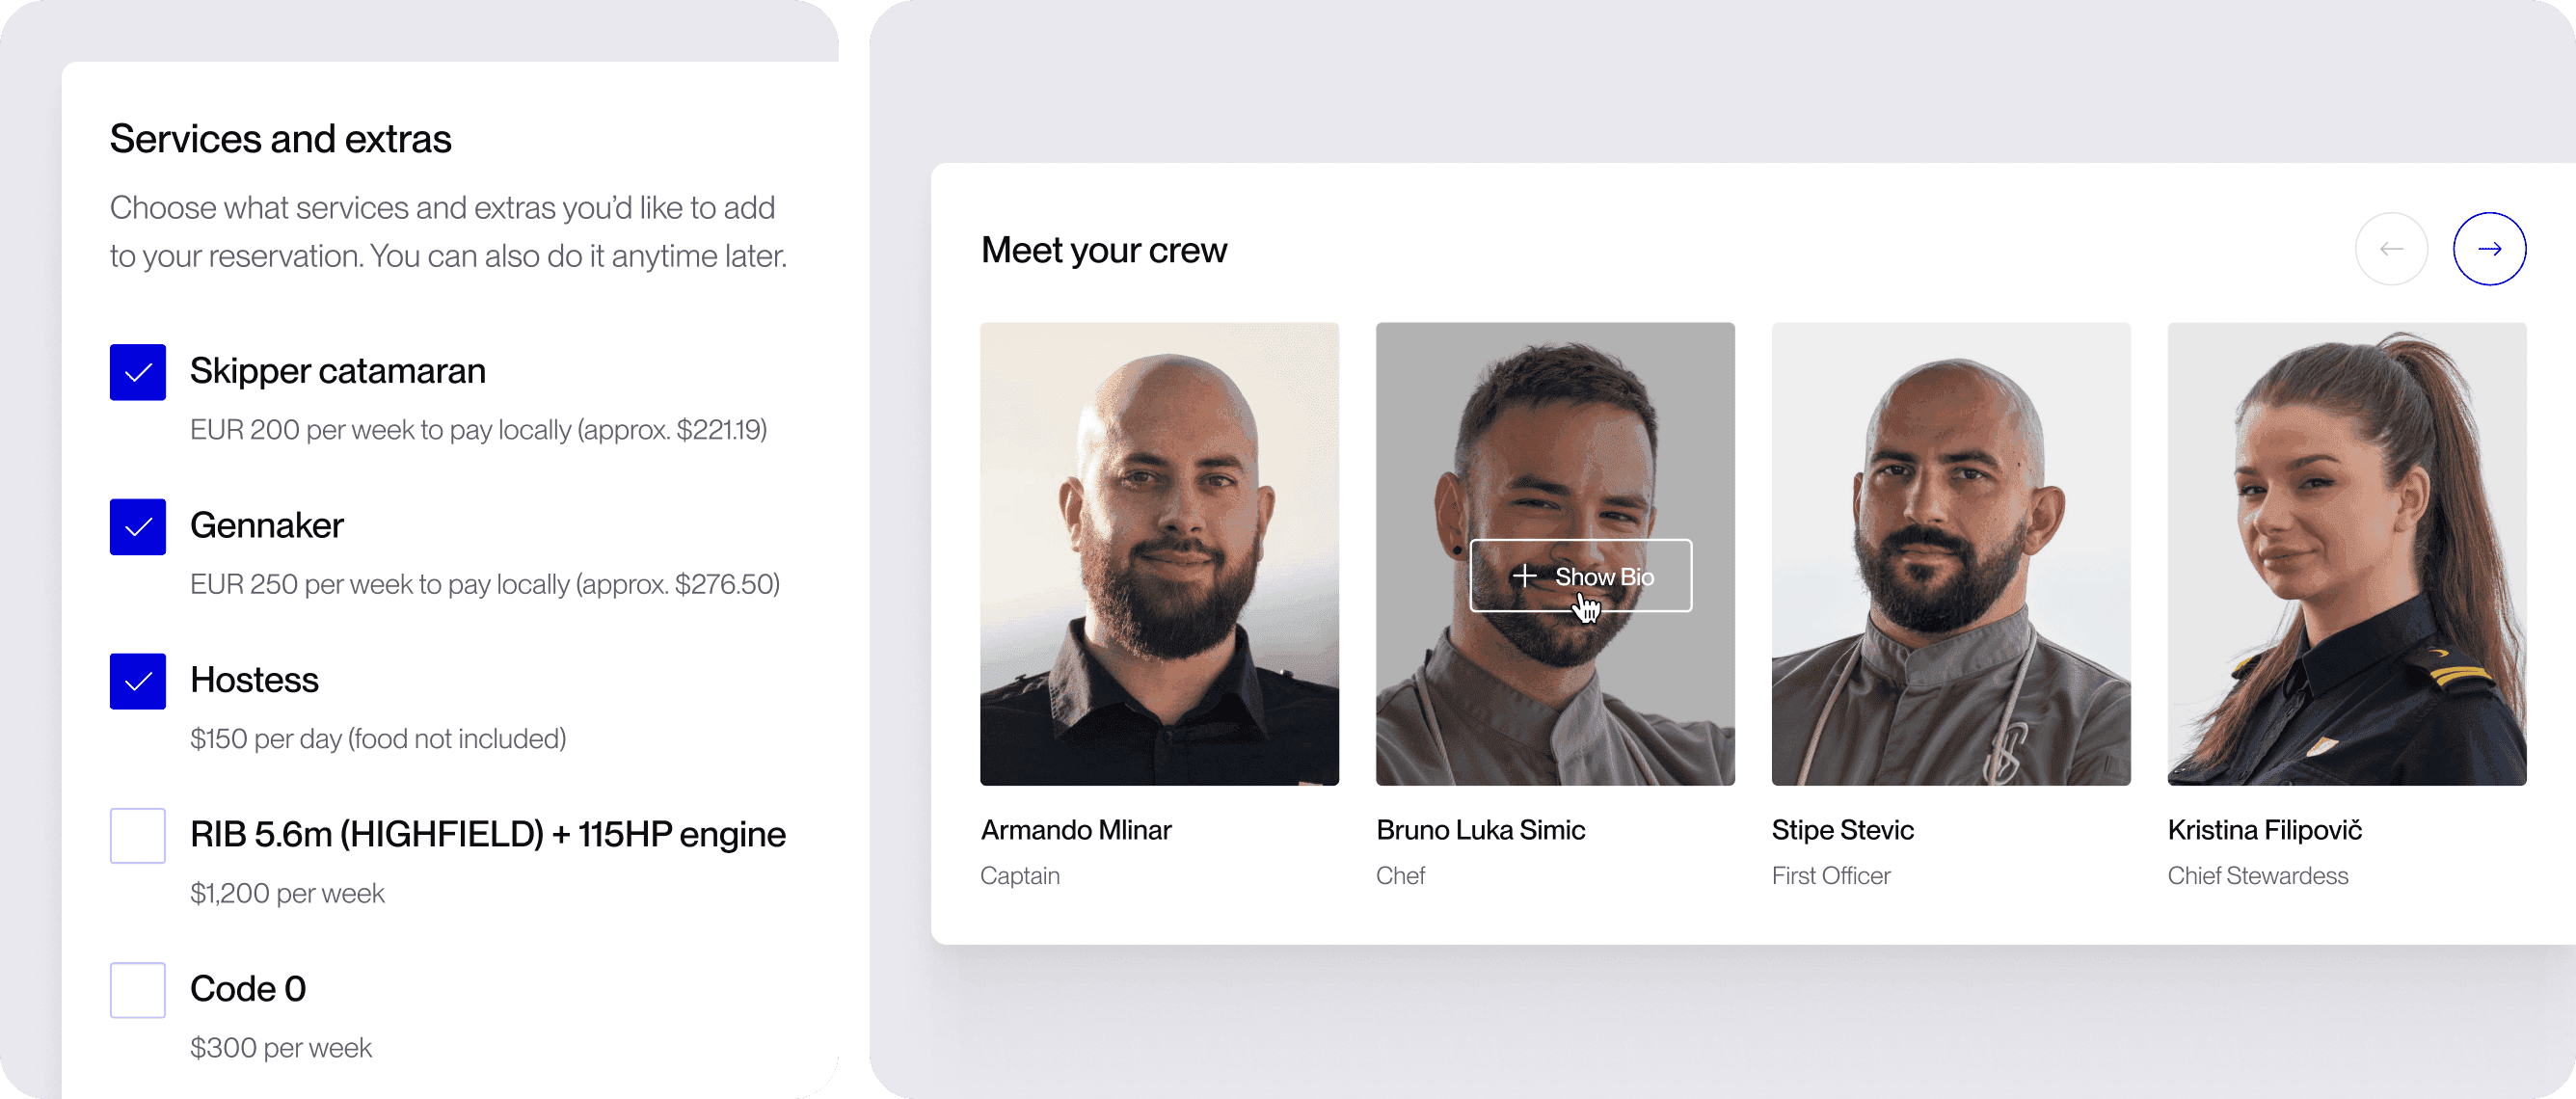This screenshot has height=1099, width=2576.
Task: Click the Show Bio button
Action: click(1580, 576)
